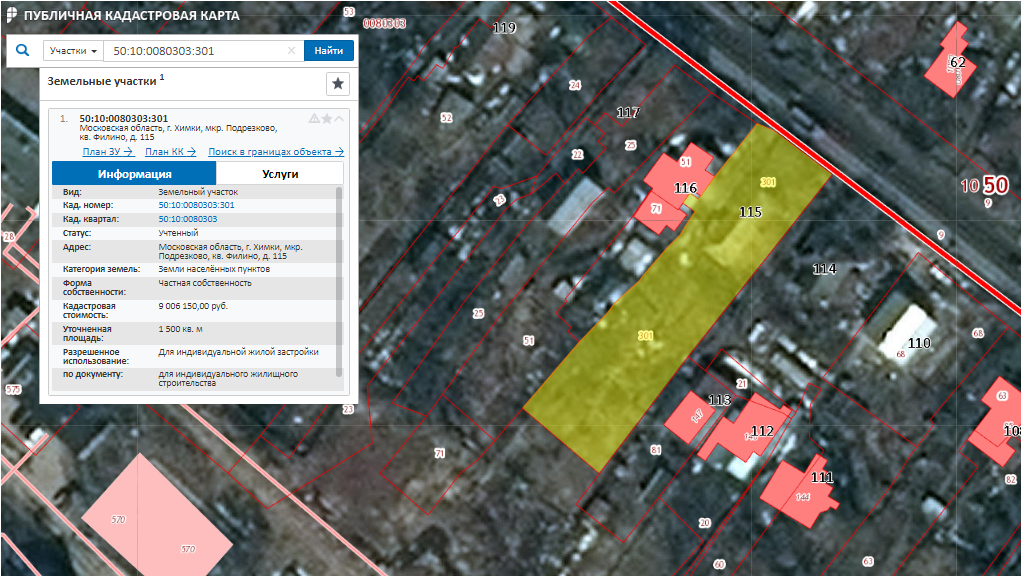Click the cadastral number search field
Image resolution: width=1022 pixels, height=577 pixels.
pyautogui.click(x=195, y=51)
